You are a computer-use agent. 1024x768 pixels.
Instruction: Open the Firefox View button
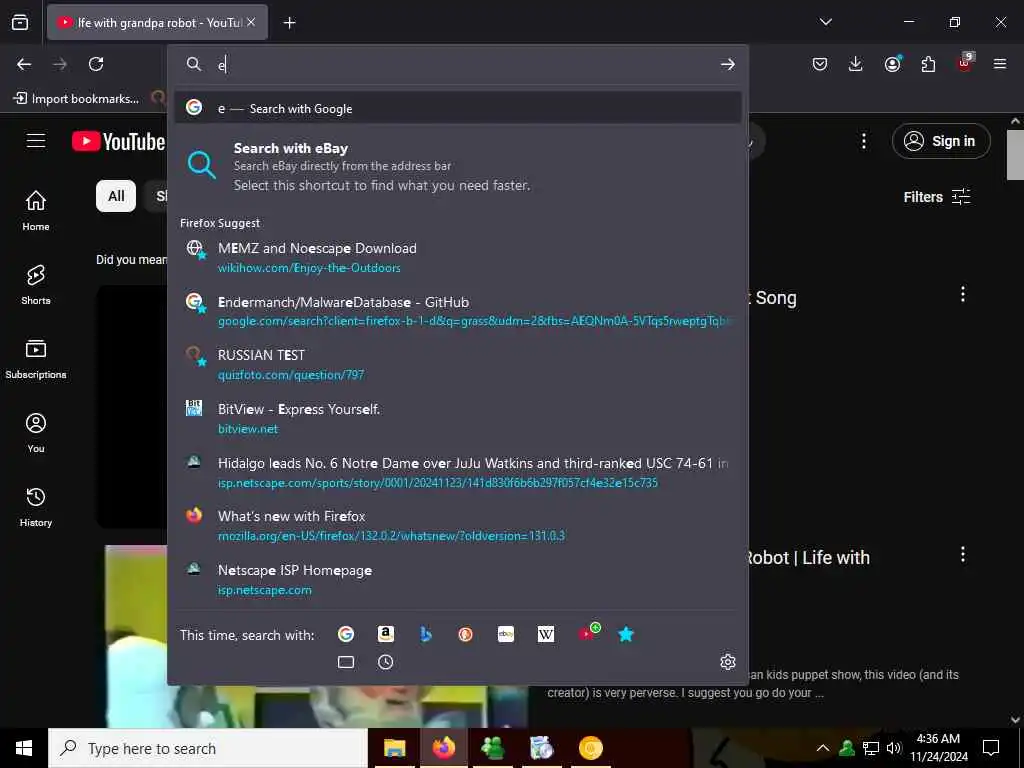(20, 22)
